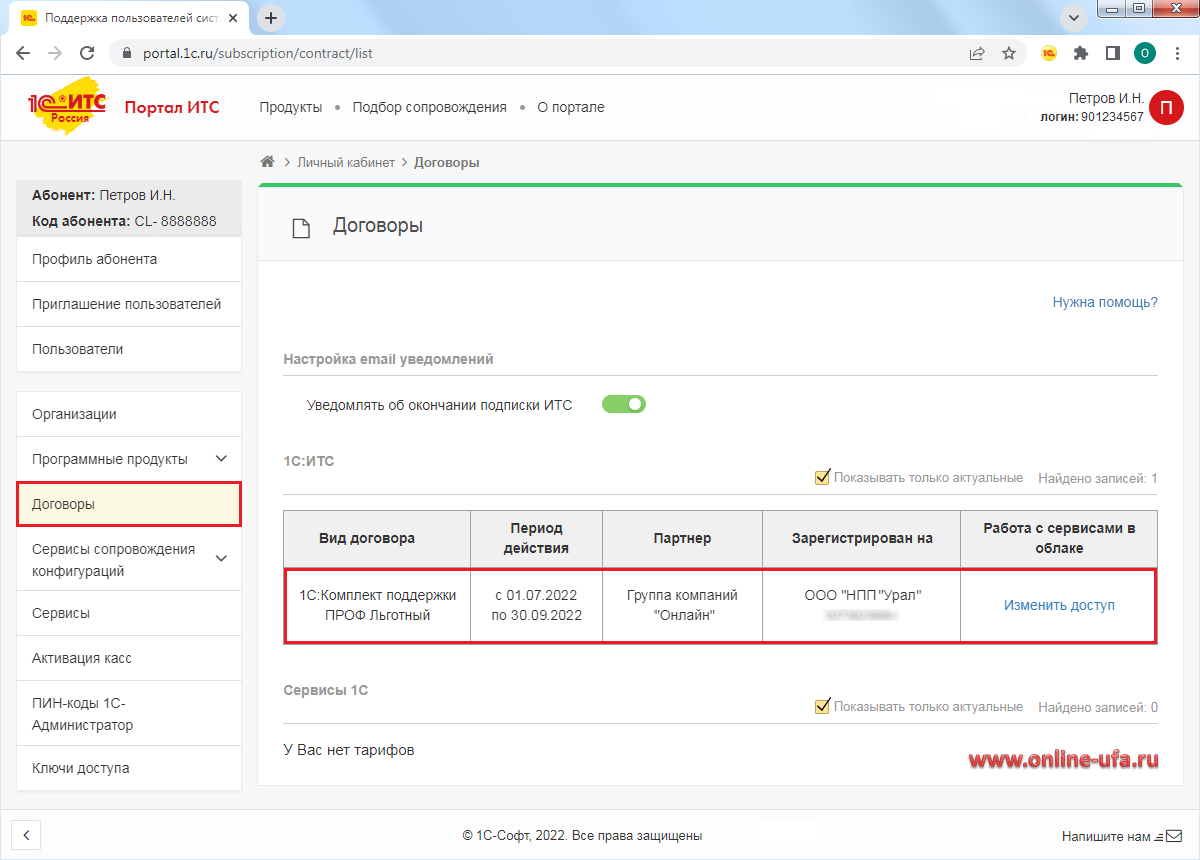Click the envelope icon next to Напишите нам
The image size is (1200, 860).
click(1175, 835)
